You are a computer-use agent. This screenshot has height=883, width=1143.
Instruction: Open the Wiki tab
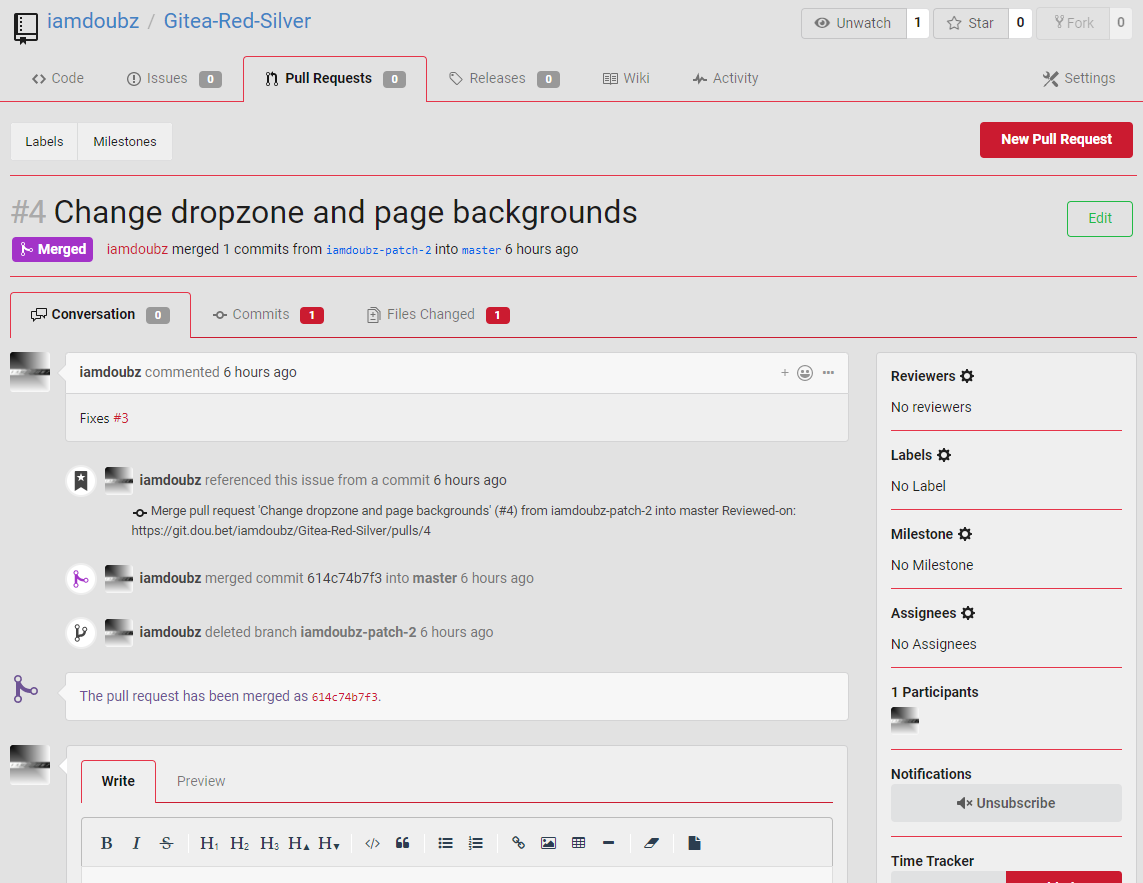[626, 78]
